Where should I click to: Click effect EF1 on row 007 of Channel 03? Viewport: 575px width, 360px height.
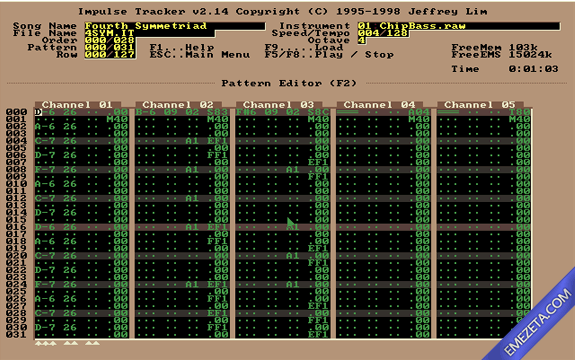(318, 162)
